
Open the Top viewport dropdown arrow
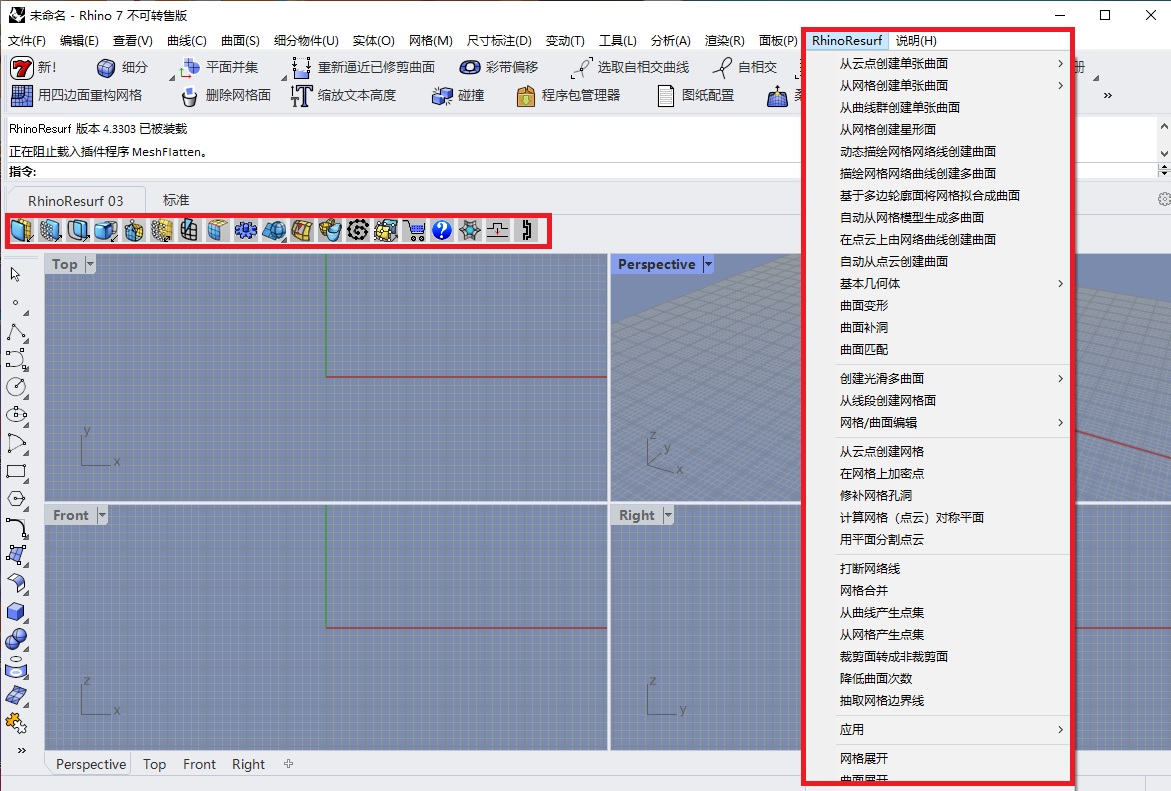90,264
